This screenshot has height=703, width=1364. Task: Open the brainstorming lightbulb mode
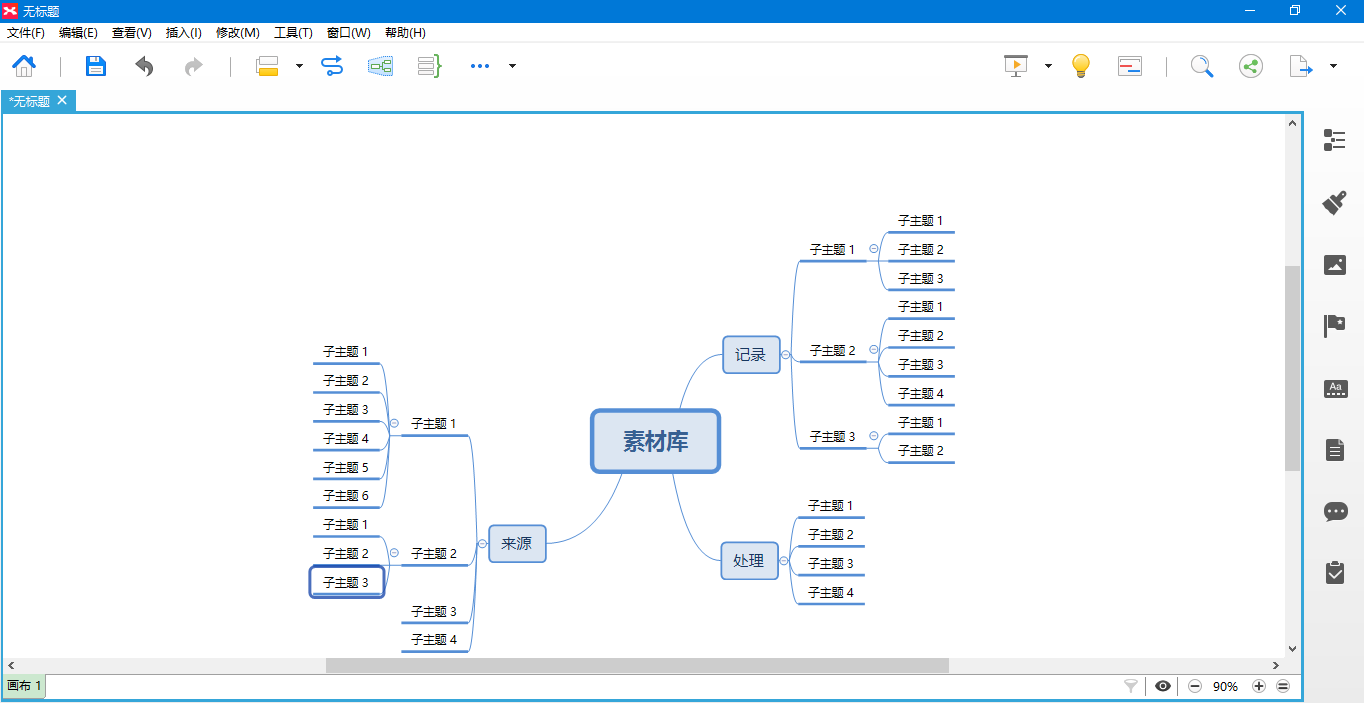[x=1080, y=66]
